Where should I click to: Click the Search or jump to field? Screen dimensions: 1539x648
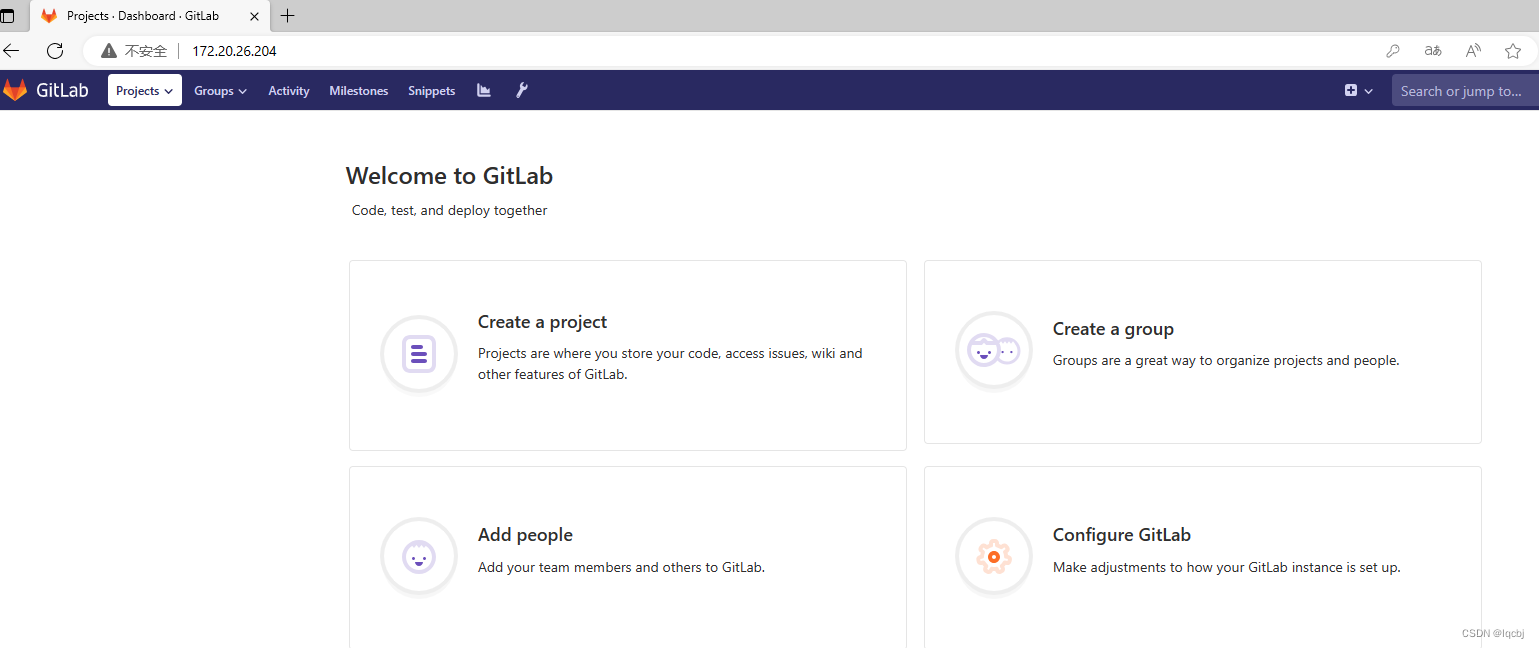(1464, 90)
